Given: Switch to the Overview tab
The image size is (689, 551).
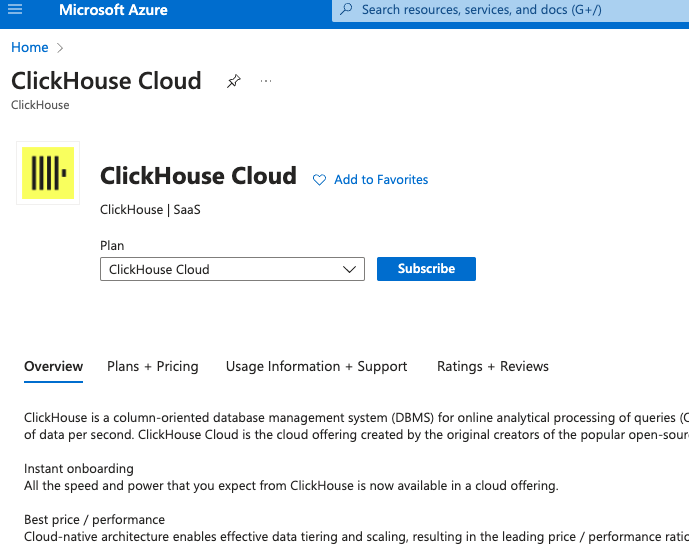Looking at the screenshot, I should tap(53, 366).
